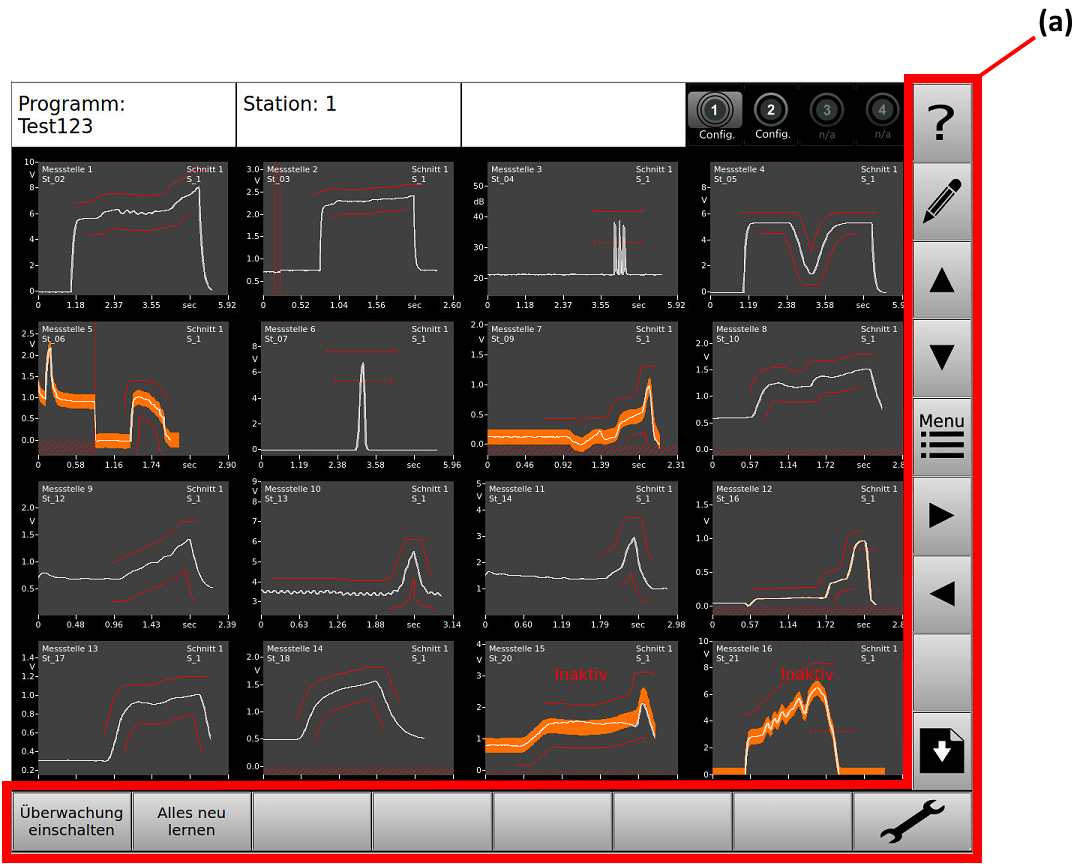Click the empty softkey beside Alles neu lernen
Viewport: 1080px width, 864px height.
[x=311, y=819]
